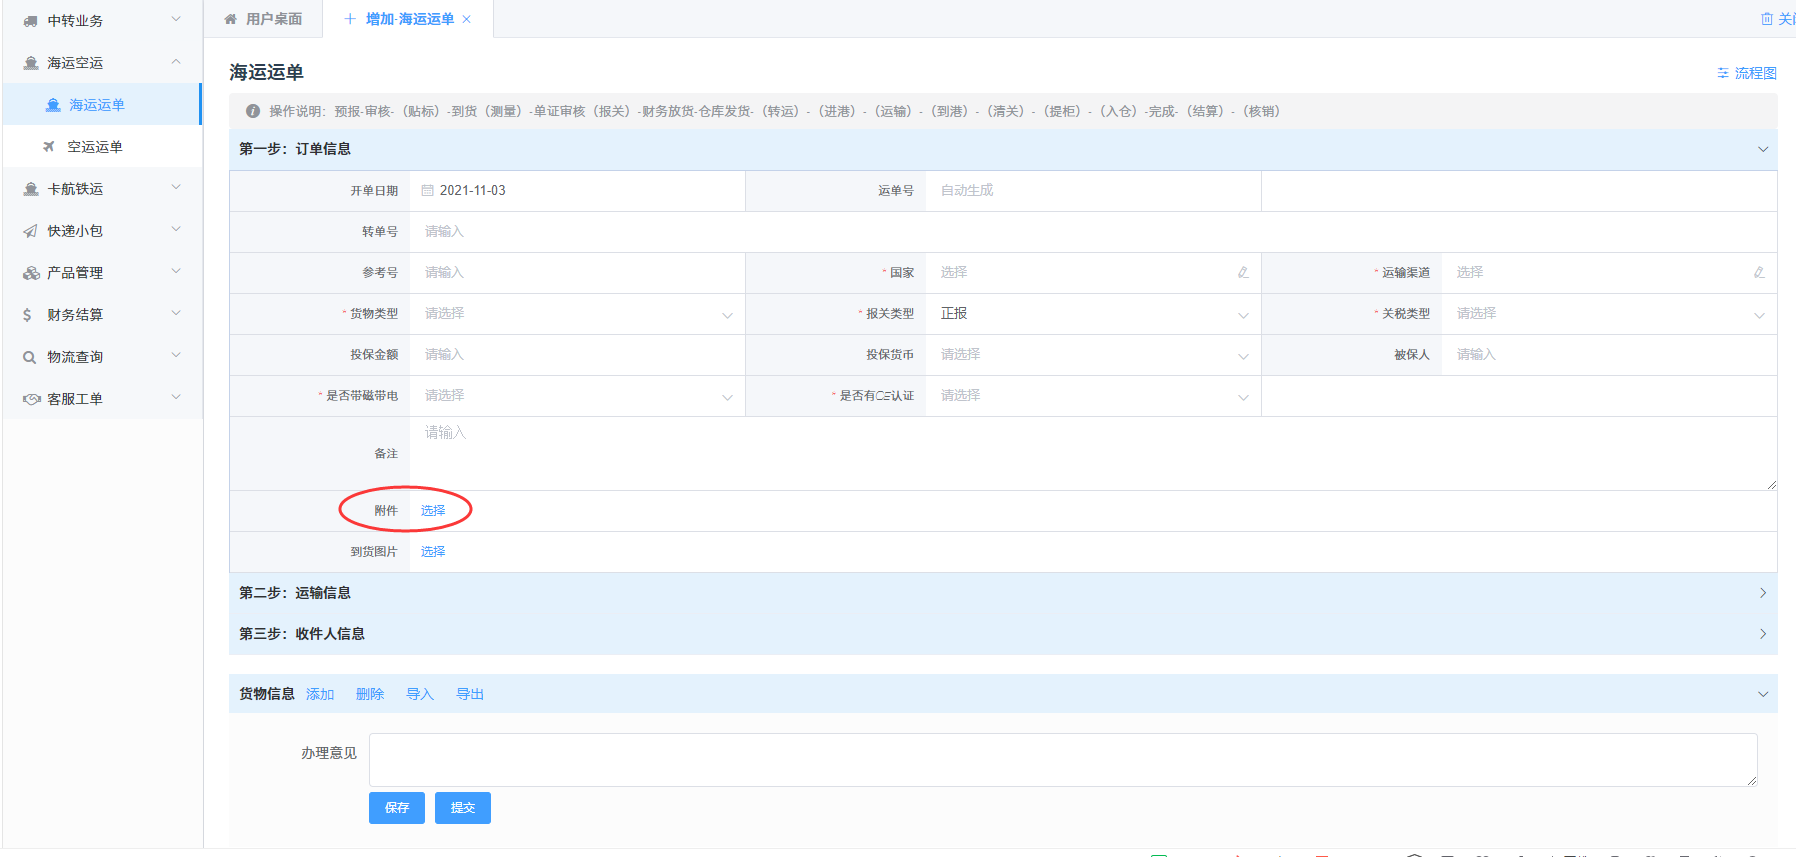Open 客服工单 menu item
This screenshot has width=1796, height=857.
tap(101, 399)
